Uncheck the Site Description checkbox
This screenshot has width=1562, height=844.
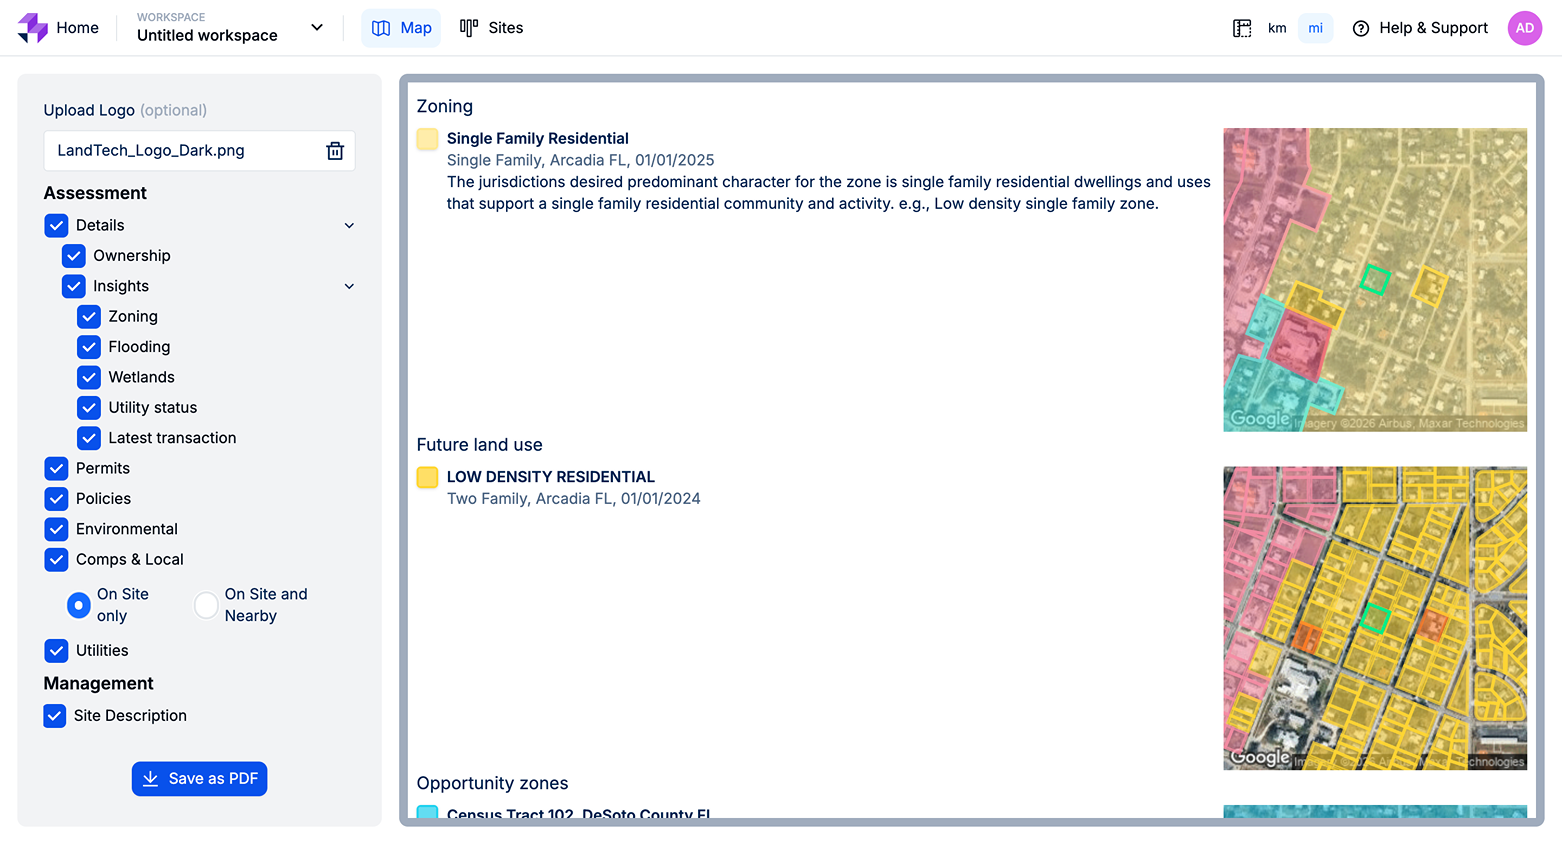click(x=55, y=716)
